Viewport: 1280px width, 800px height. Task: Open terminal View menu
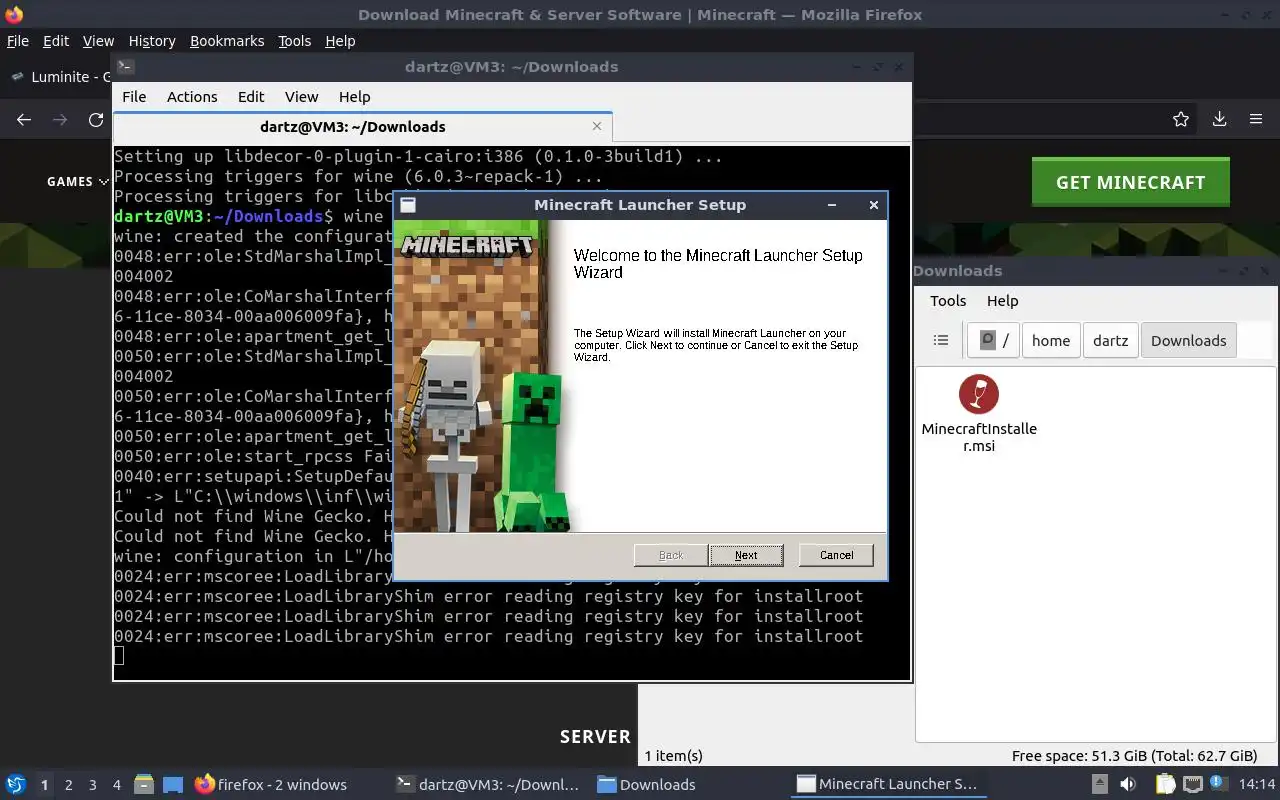[x=301, y=97]
